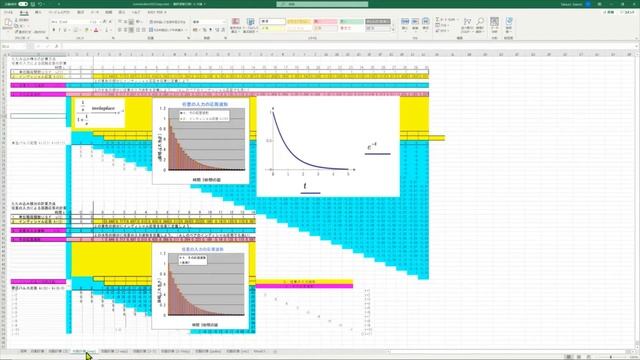Viewport: 640px width, 360px height.
Task: Click the fill color bucket icon
Action: coord(86,30)
